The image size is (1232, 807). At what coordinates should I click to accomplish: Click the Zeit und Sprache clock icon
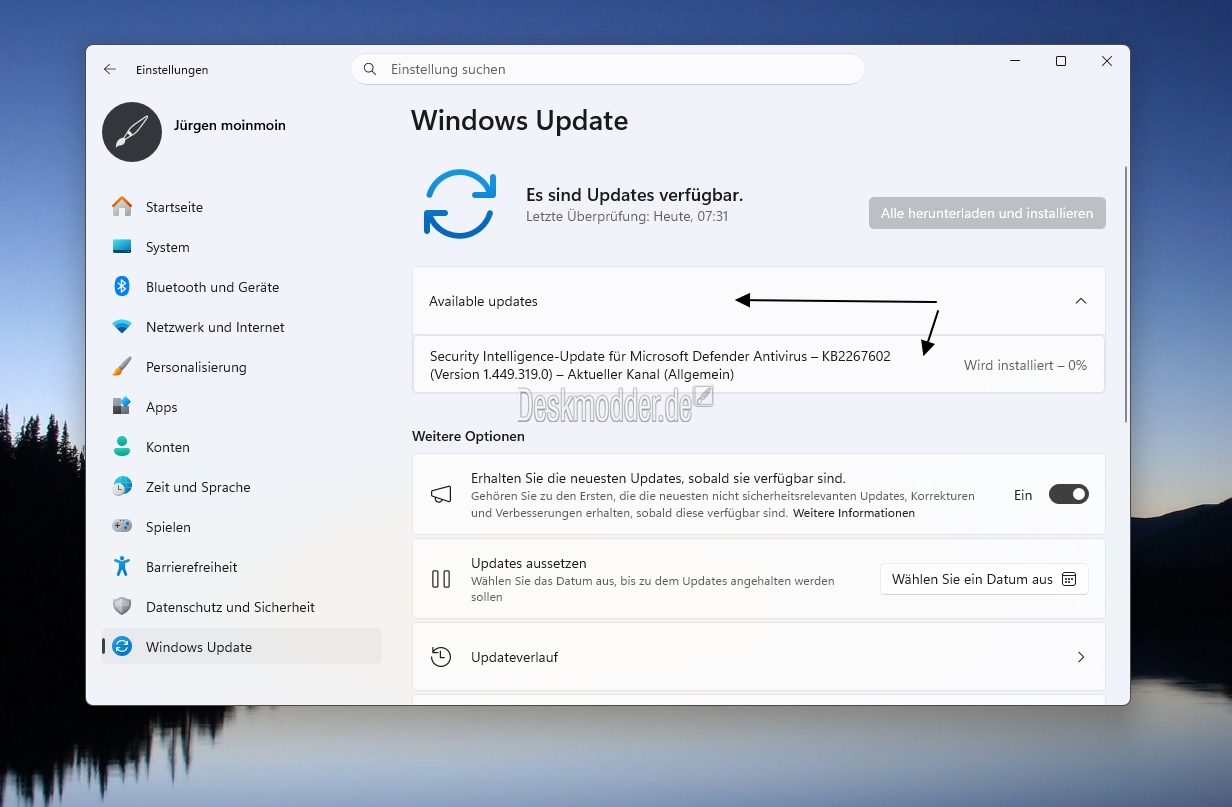(122, 487)
